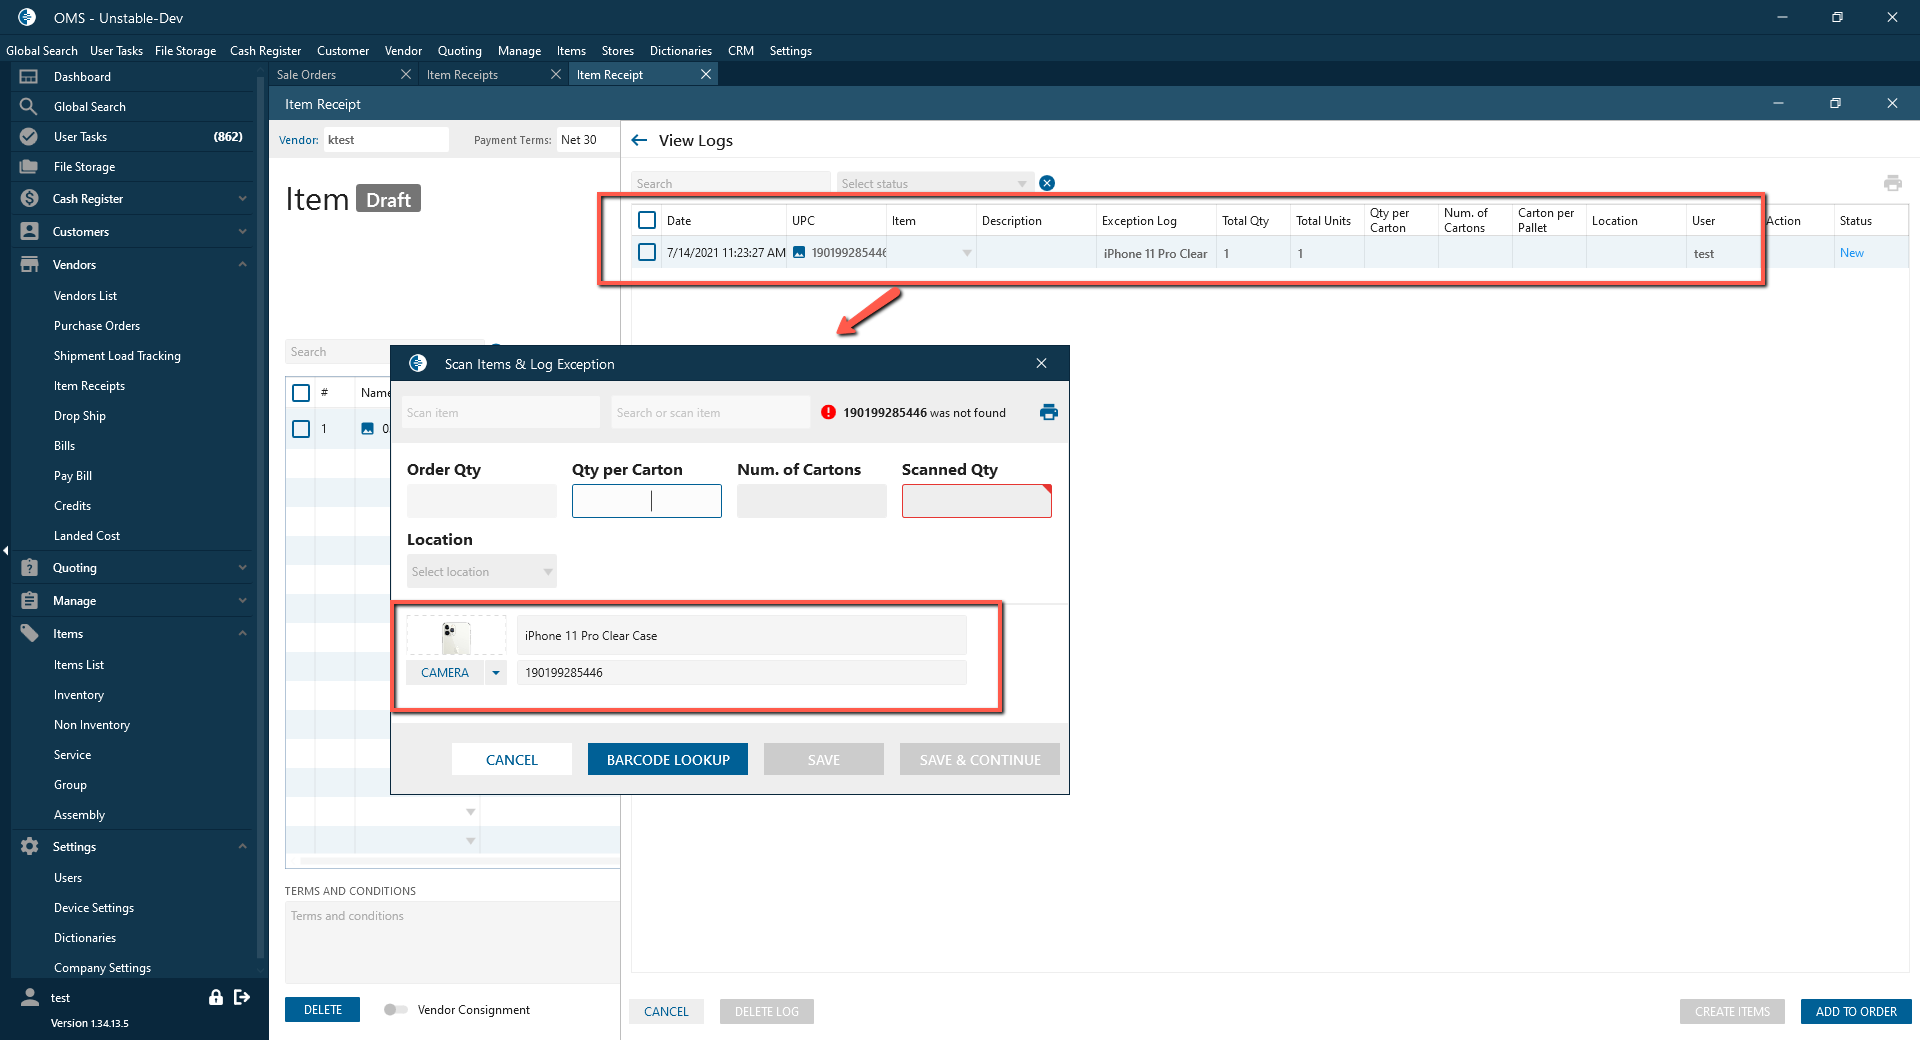Open the Stores menu

[618, 51]
